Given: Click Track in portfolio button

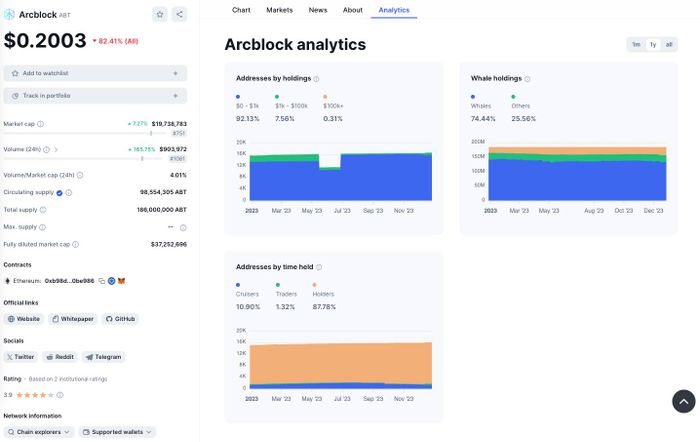Looking at the screenshot, I should (x=95, y=96).
